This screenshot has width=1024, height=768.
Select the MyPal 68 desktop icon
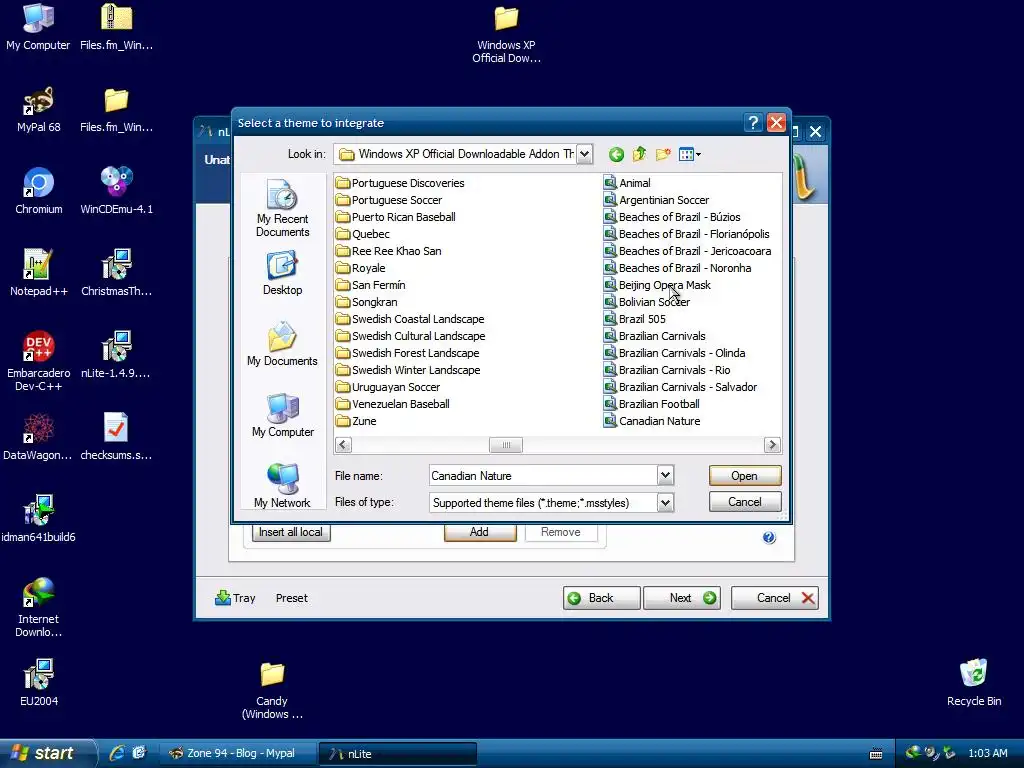tap(39, 110)
